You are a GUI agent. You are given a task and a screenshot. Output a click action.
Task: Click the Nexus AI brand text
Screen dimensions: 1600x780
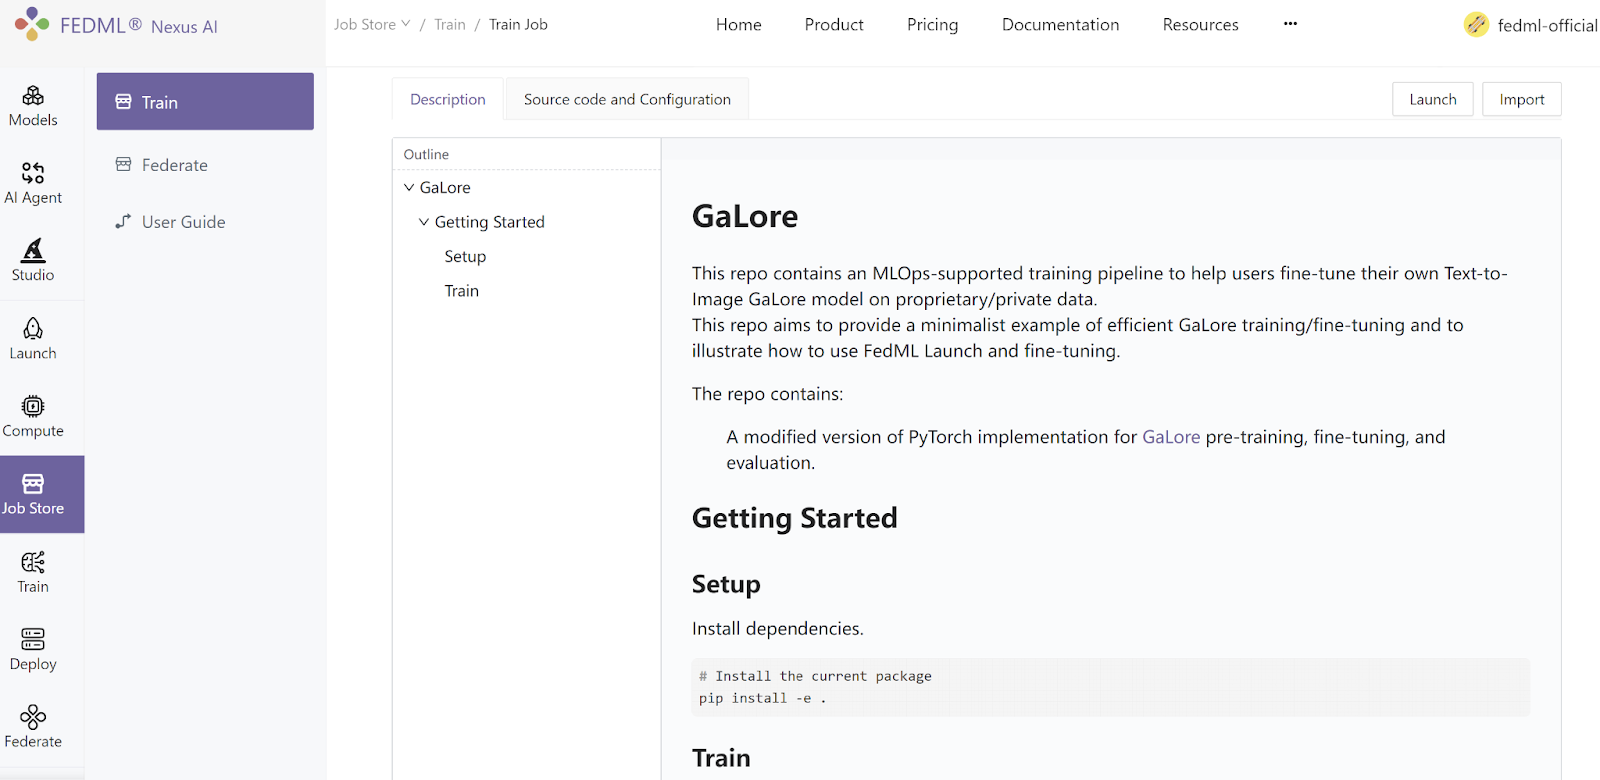[x=184, y=27]
